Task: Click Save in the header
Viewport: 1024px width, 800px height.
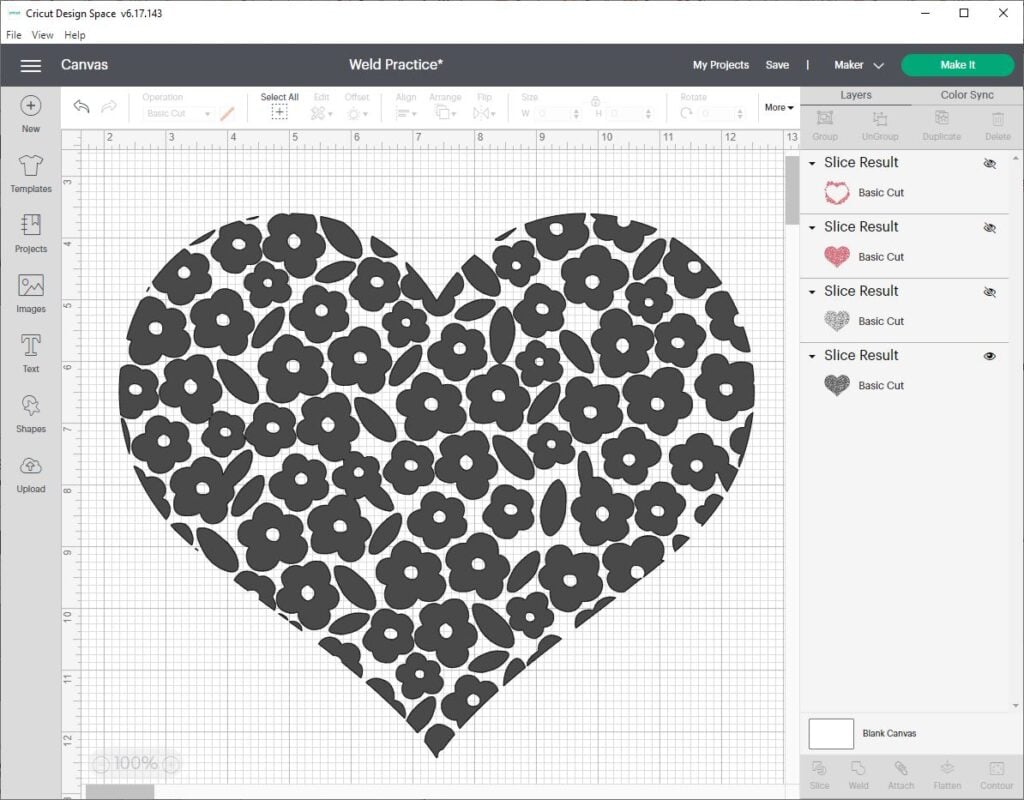Action: click(x=777, y=65)
